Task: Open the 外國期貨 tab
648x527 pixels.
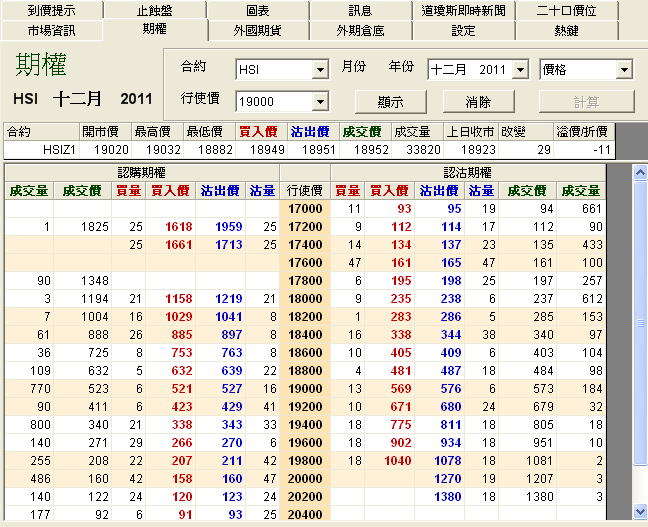Action: (257, 30)
